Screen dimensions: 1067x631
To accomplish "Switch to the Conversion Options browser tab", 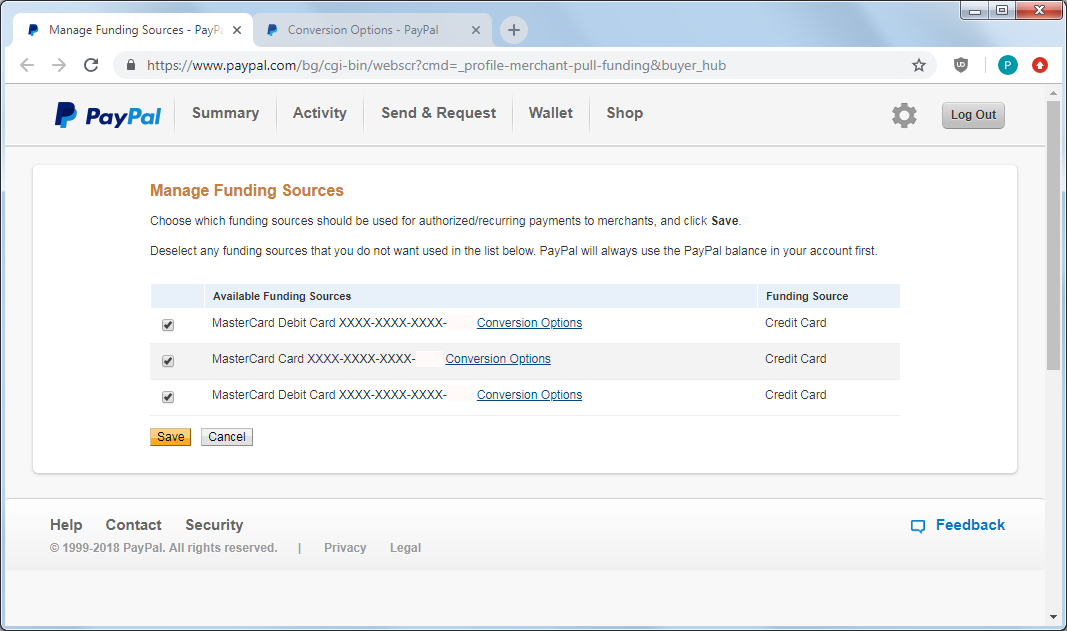I will (371, 30).
